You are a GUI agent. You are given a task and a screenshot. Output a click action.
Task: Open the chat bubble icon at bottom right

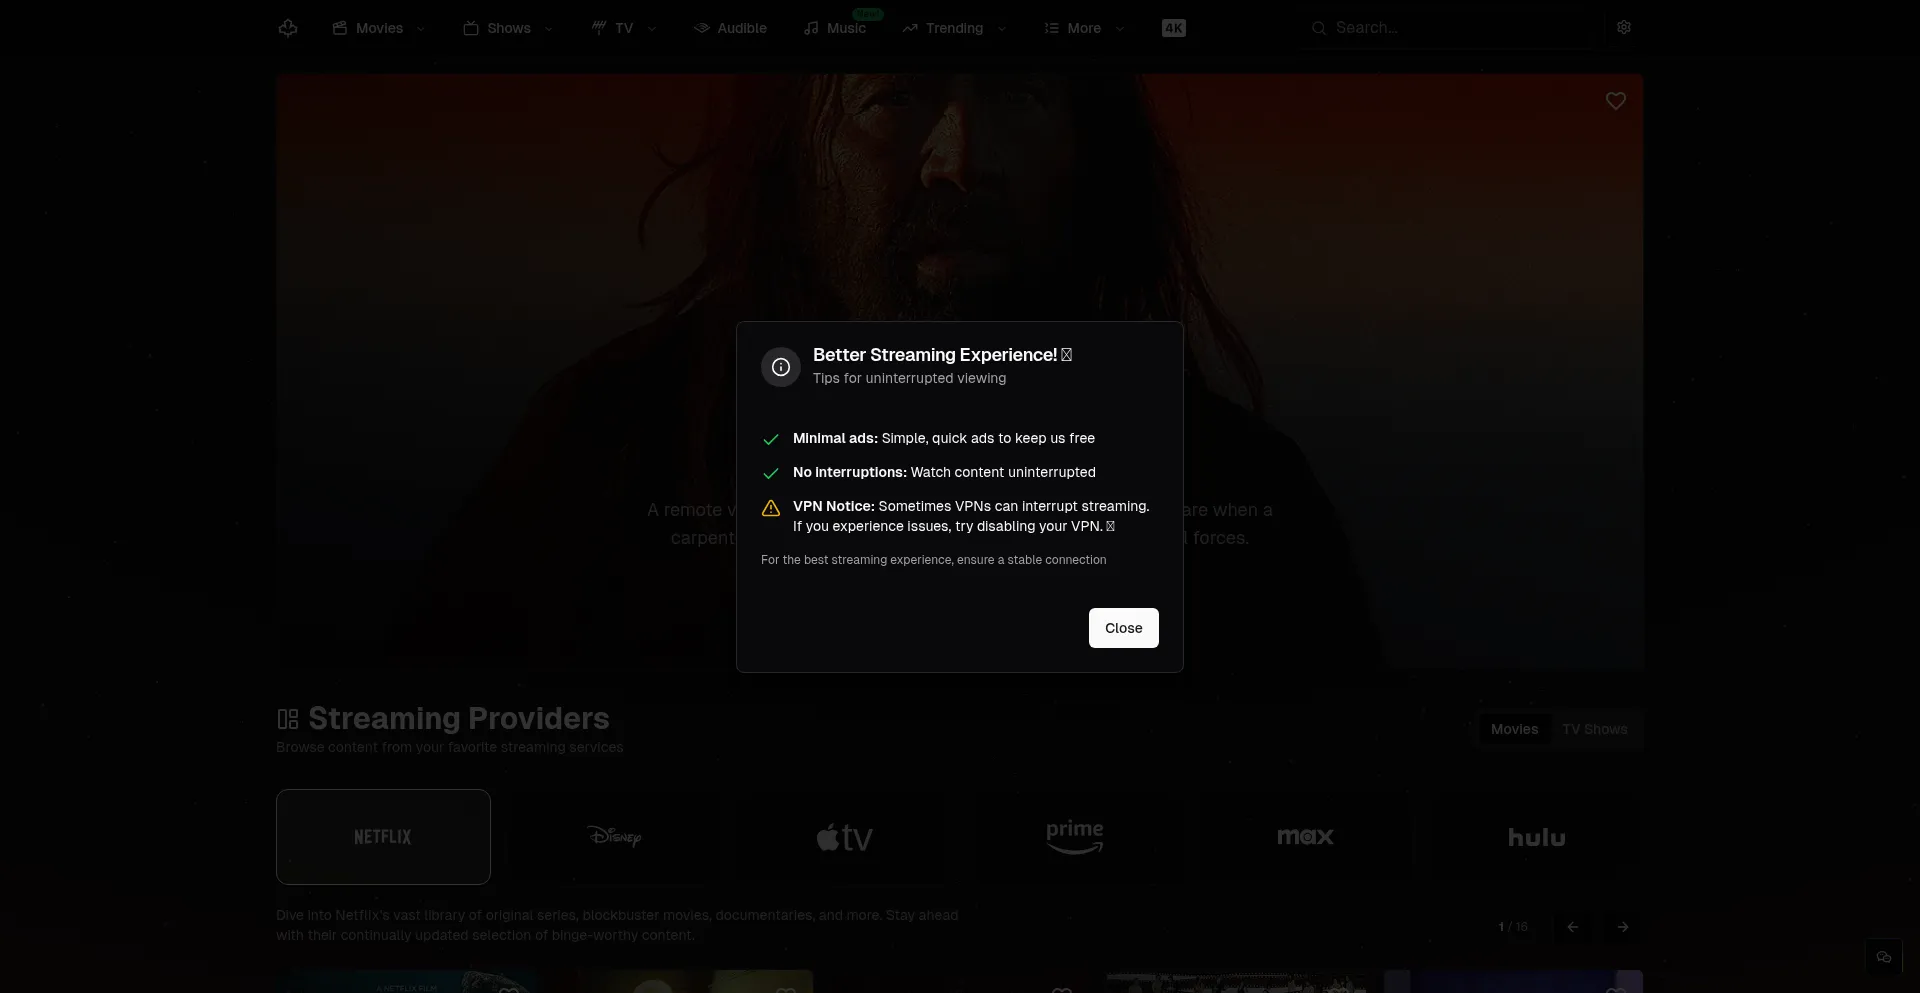1884,956
